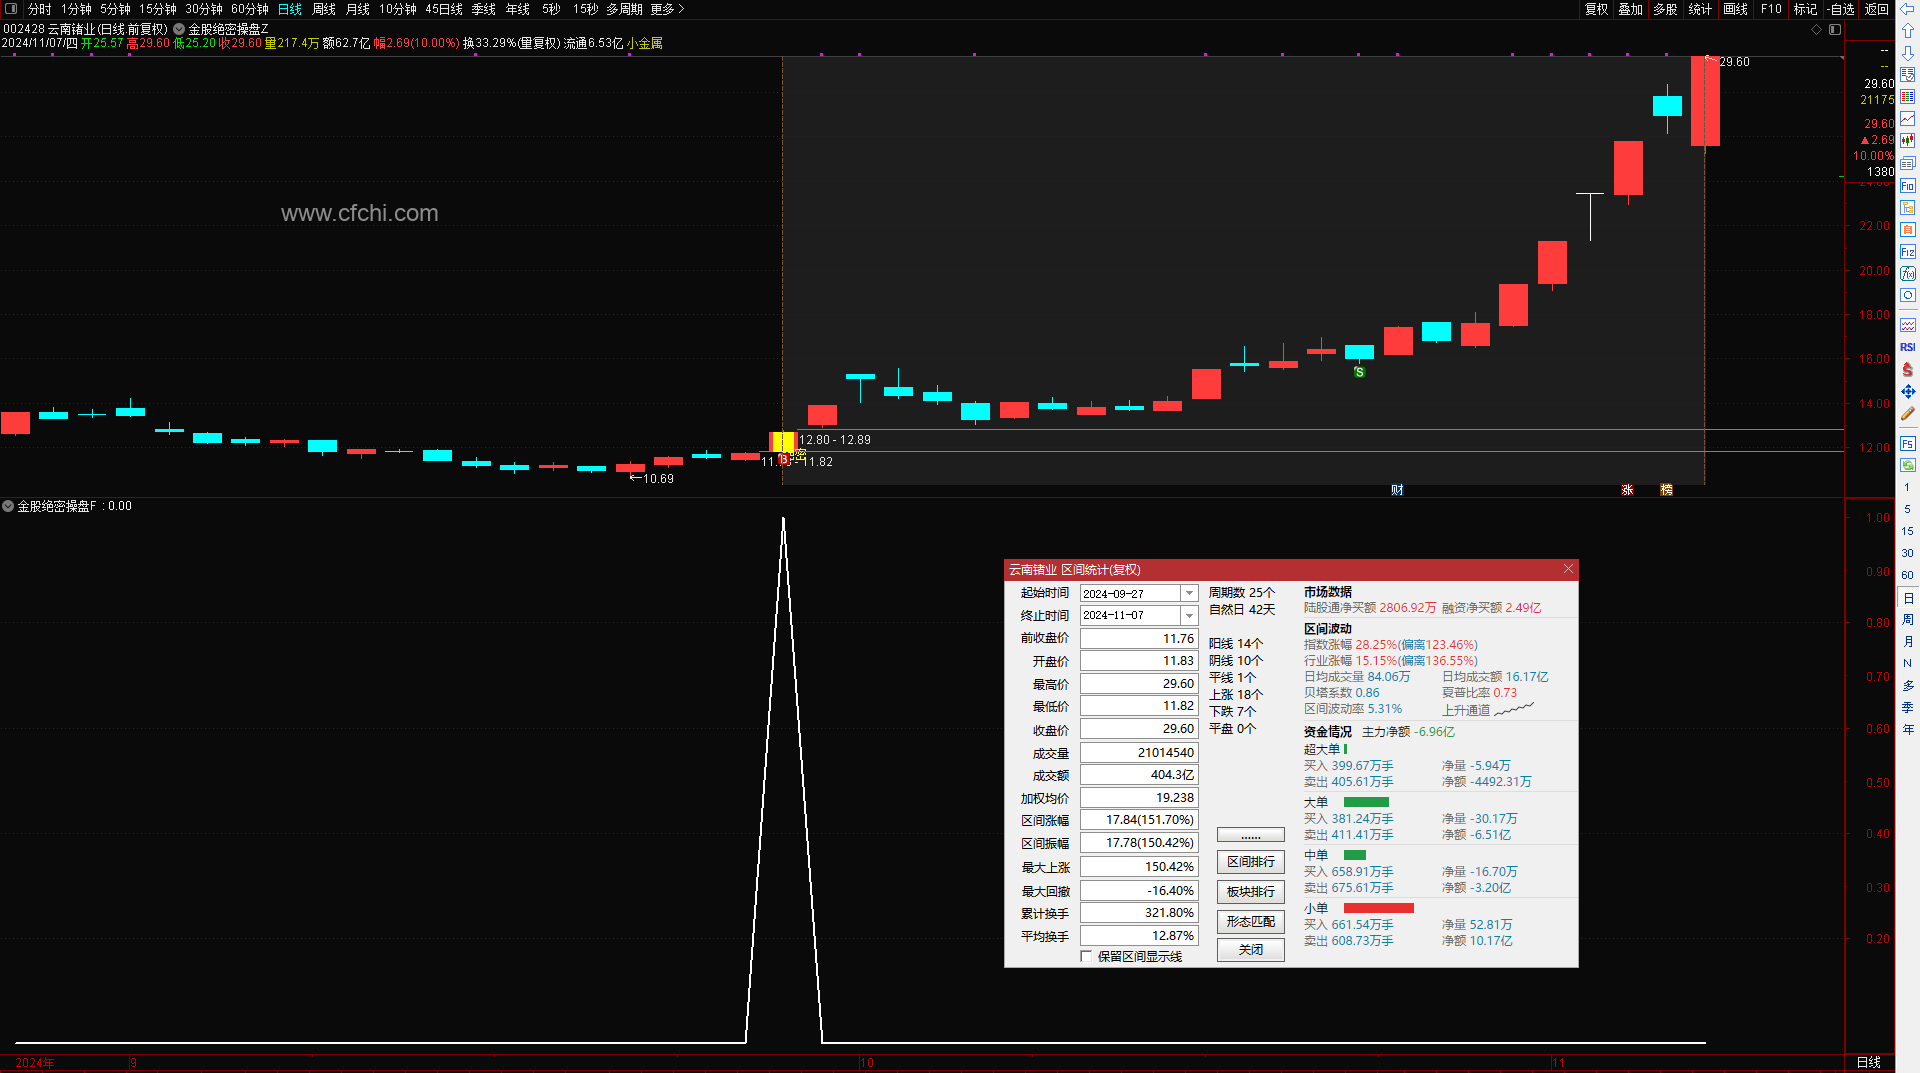Select the candlestick chart icon in sidebar
Image resolution: width=1920 pixels, height=1073 pixels.
pos(1908,141)
